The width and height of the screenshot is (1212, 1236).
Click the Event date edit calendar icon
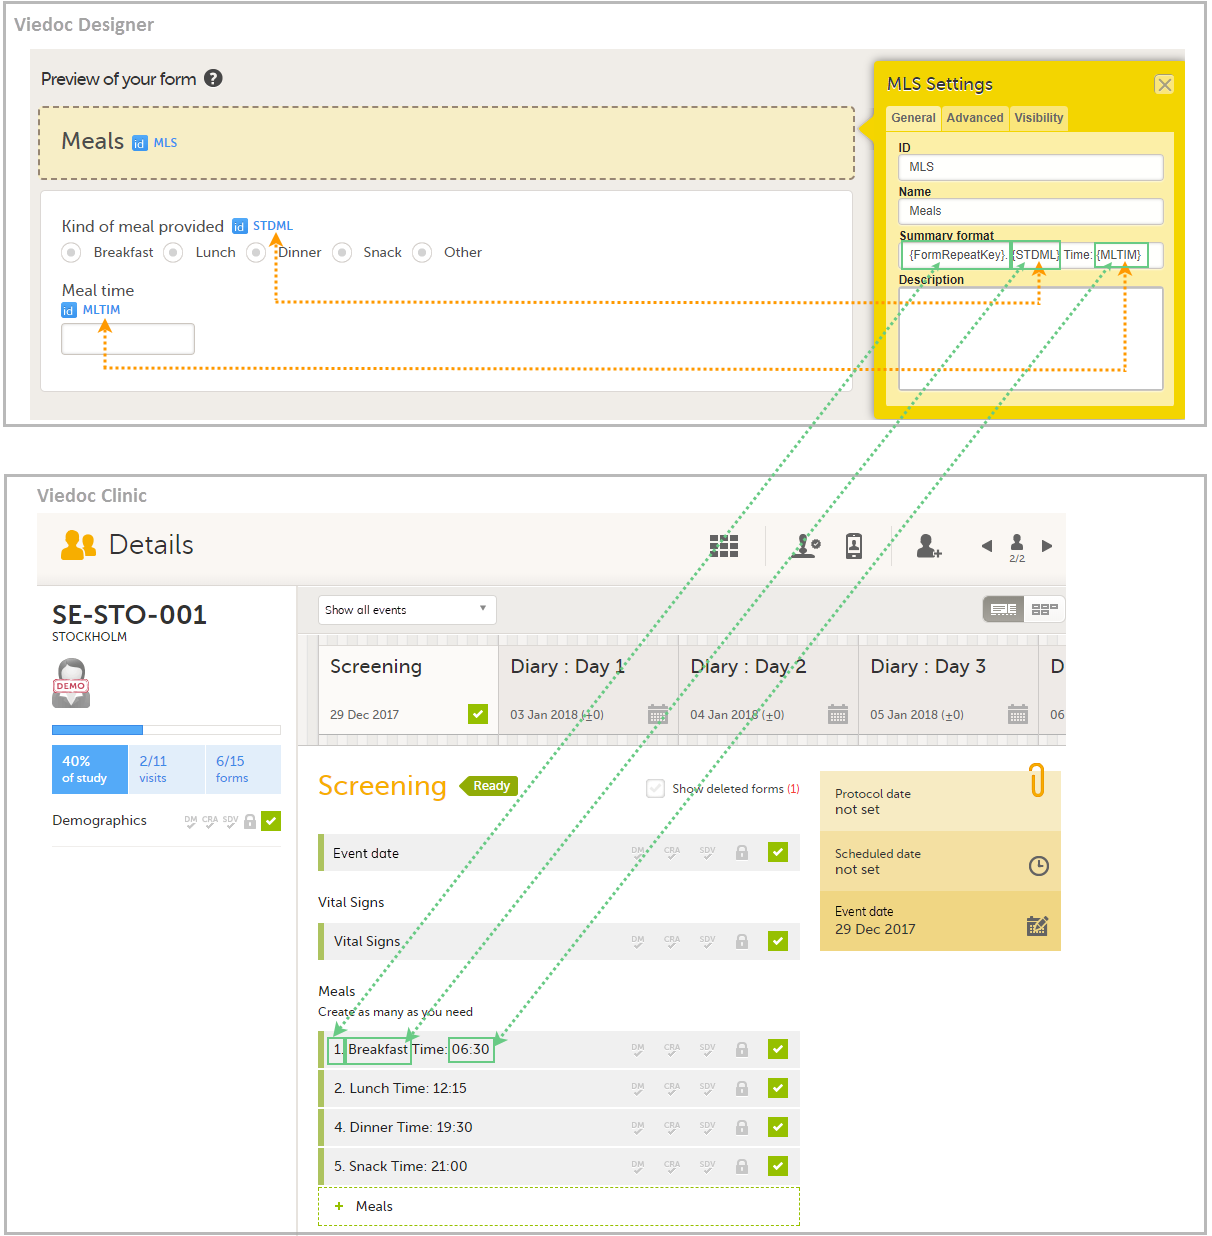pos(1037,925)
